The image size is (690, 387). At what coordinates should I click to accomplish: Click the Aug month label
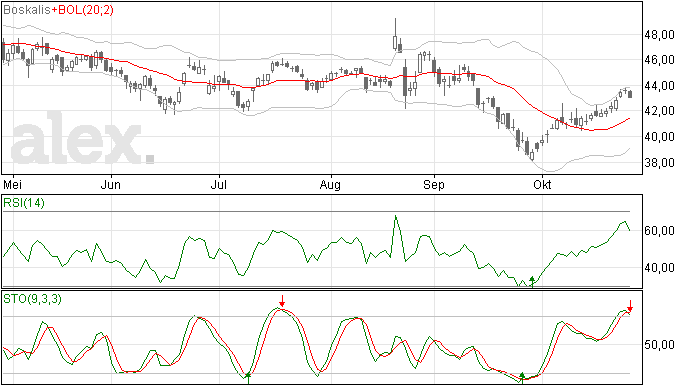pos(330,184)
